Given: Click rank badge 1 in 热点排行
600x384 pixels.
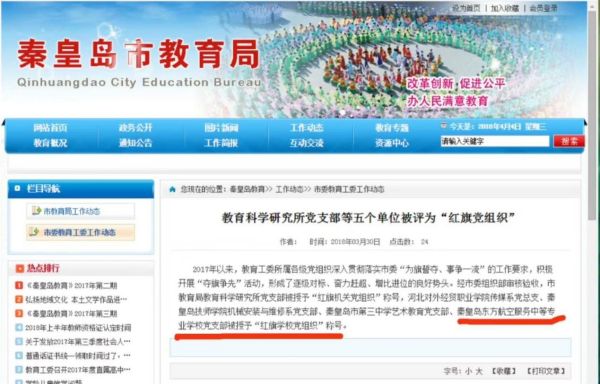Looking at the screenshot, I should tap(19, 285).
